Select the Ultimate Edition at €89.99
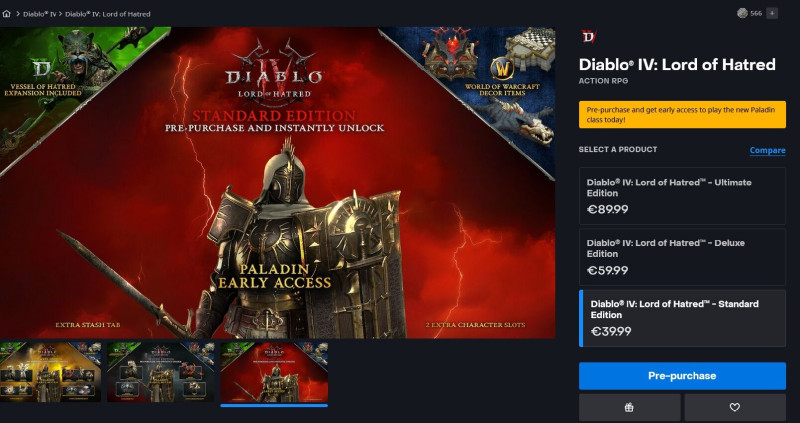The height and width of the screenshot is (423, 800). coord(682,196)
